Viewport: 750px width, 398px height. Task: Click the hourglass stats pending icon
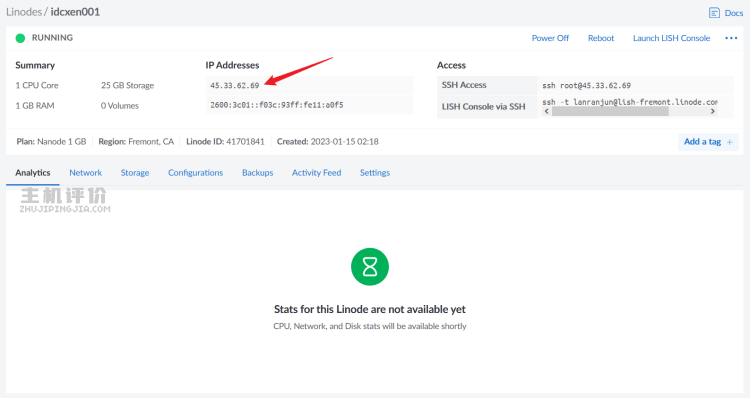point(370,266)
